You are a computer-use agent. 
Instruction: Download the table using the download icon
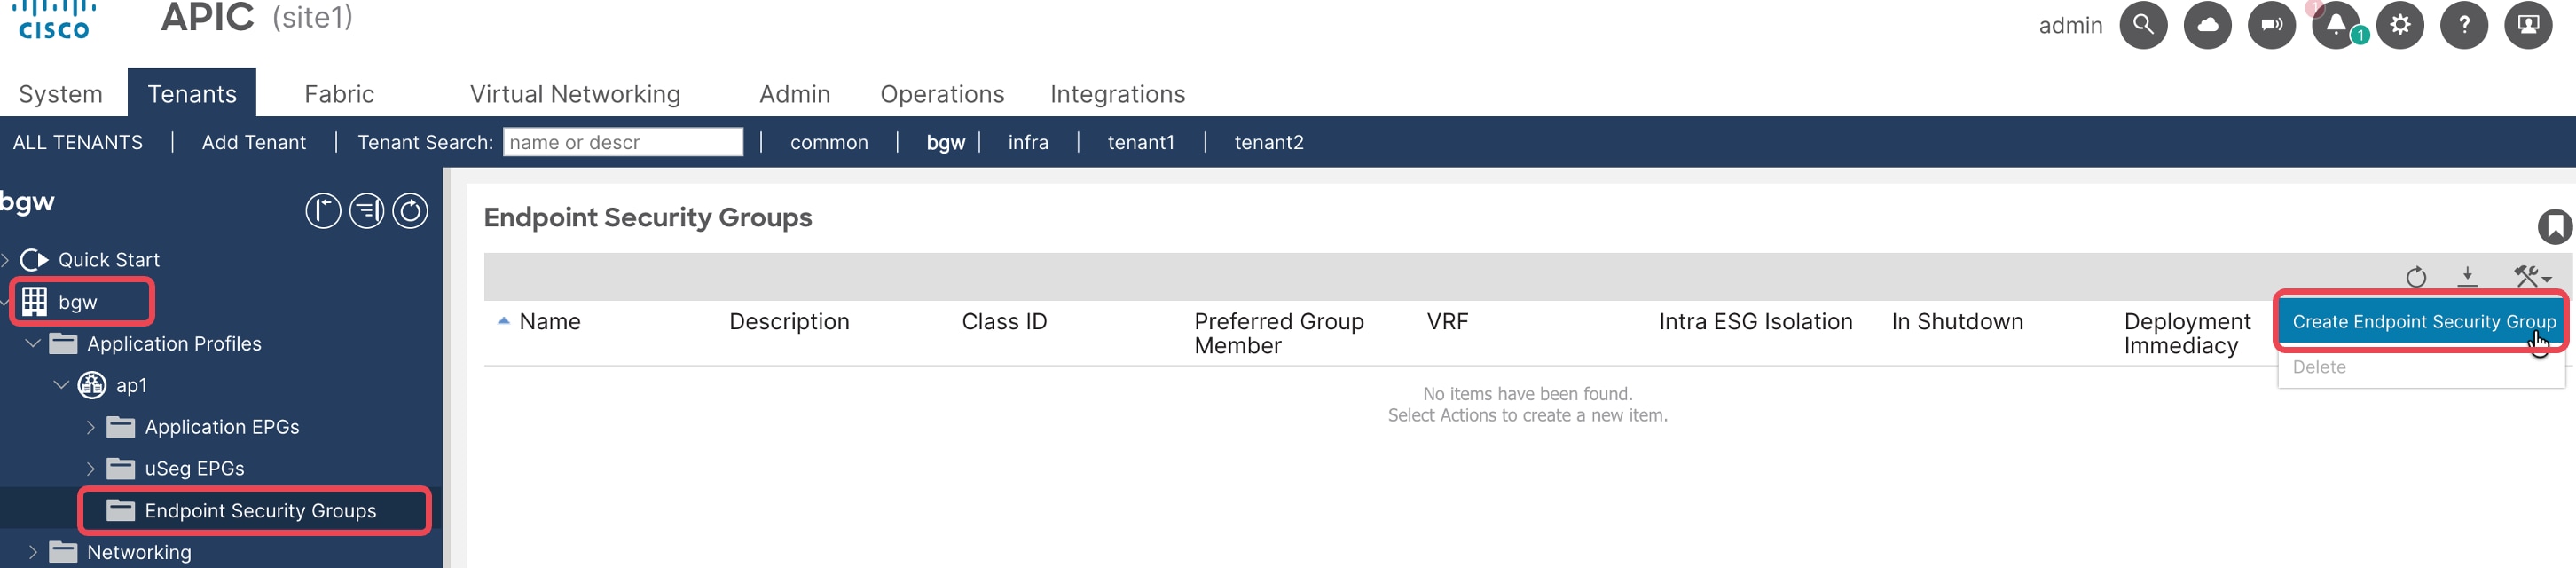point(2467,276)
